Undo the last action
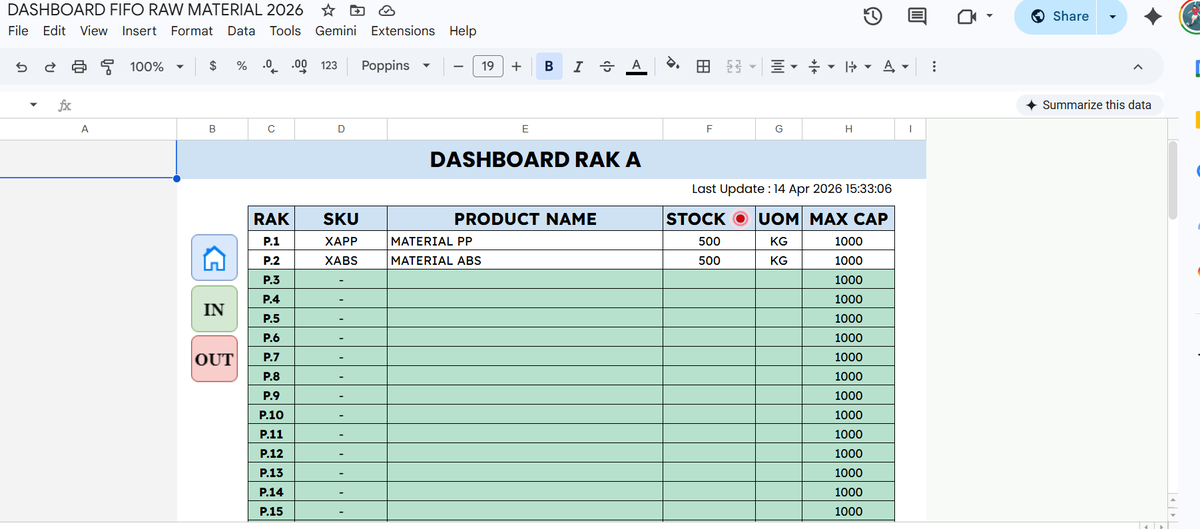Image resolution: width=1200 pixels, height=529 pixels. point(21,66)
